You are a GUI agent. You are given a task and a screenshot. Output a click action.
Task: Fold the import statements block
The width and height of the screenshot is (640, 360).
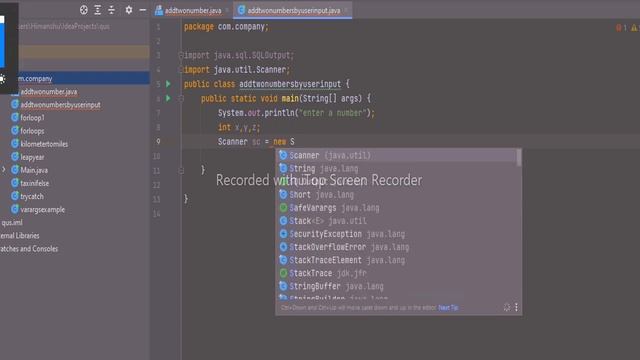tap(181, 55)
